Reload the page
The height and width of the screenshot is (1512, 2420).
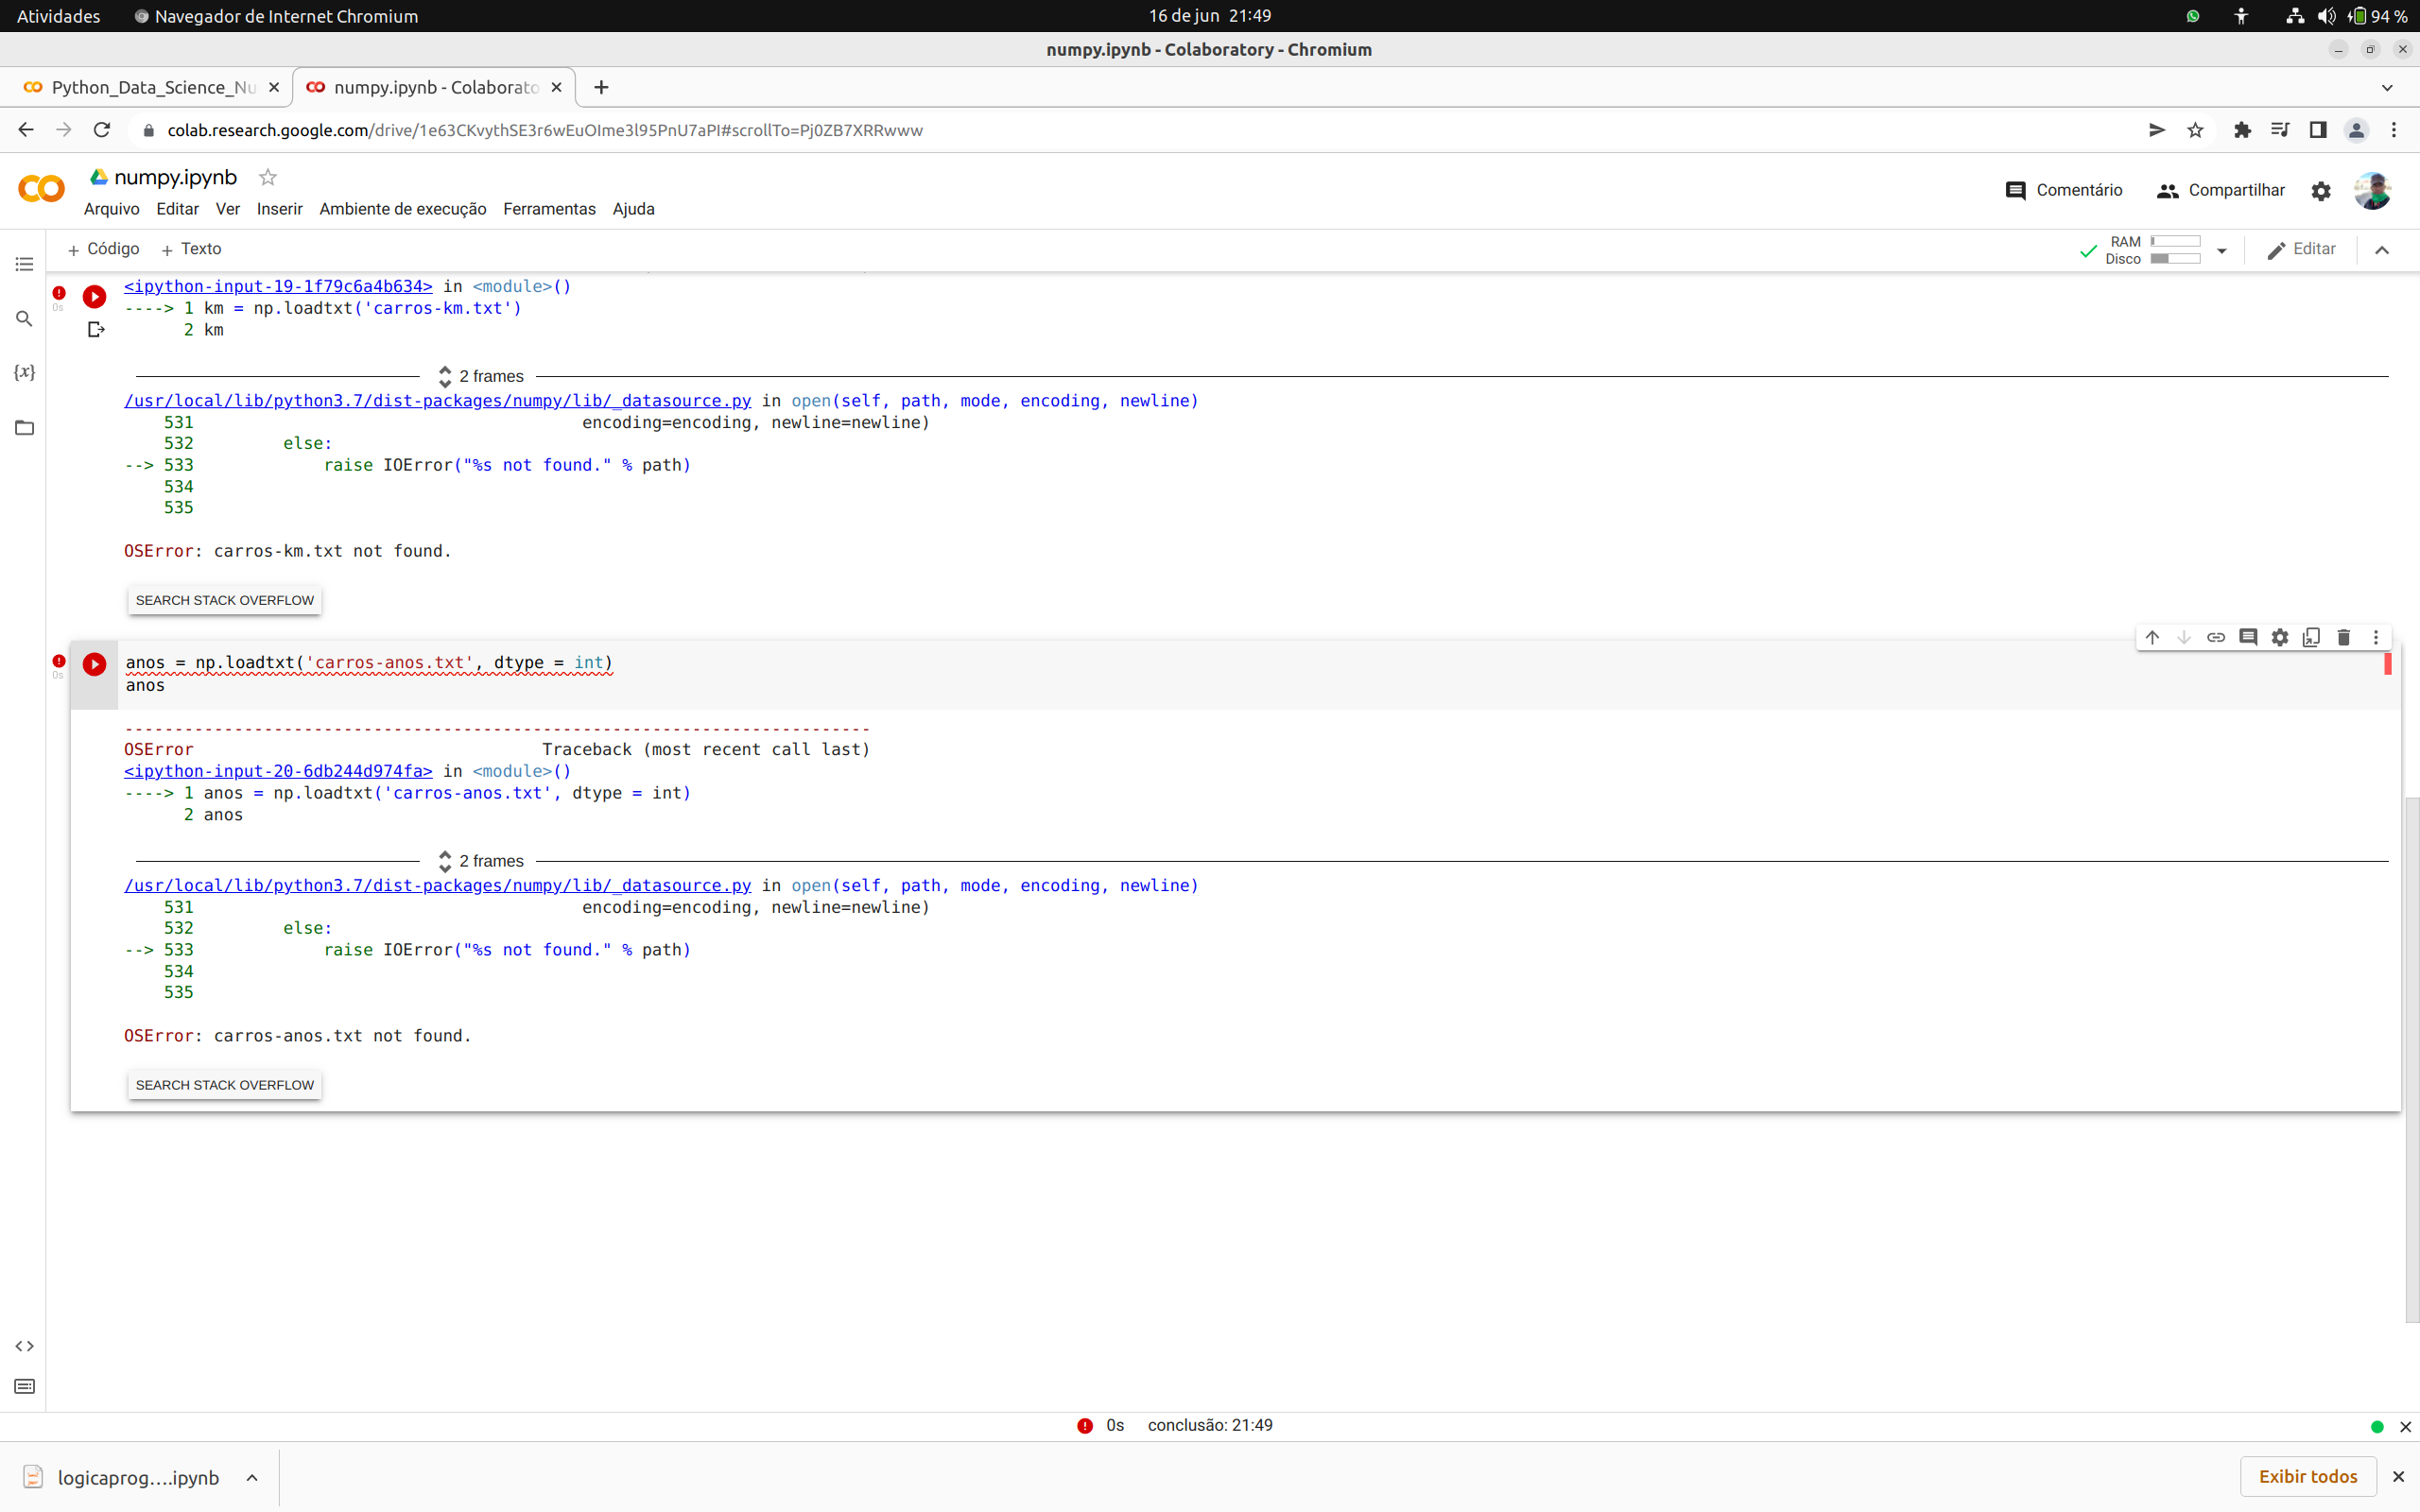[102, 130]
